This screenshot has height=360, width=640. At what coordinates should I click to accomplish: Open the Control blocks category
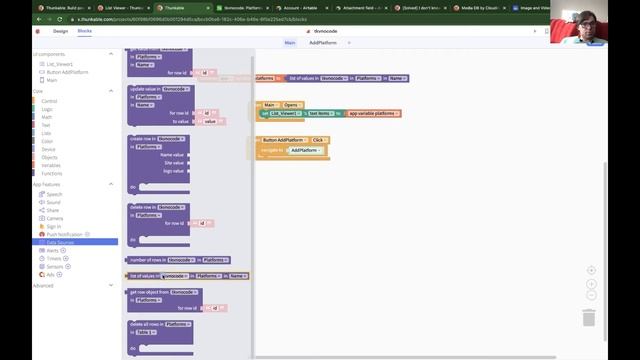point(49,101)
